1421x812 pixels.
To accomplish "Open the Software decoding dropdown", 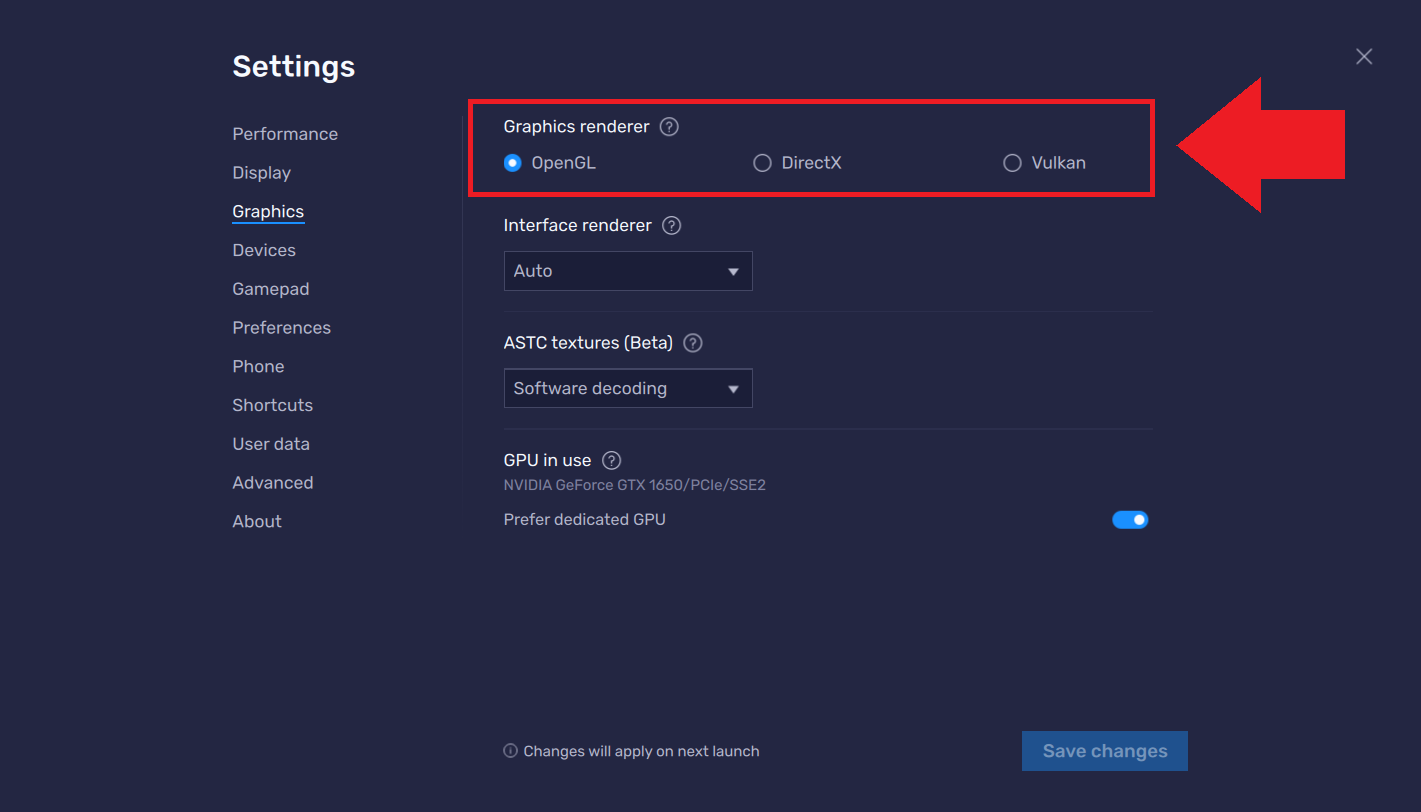I will 628,388.
